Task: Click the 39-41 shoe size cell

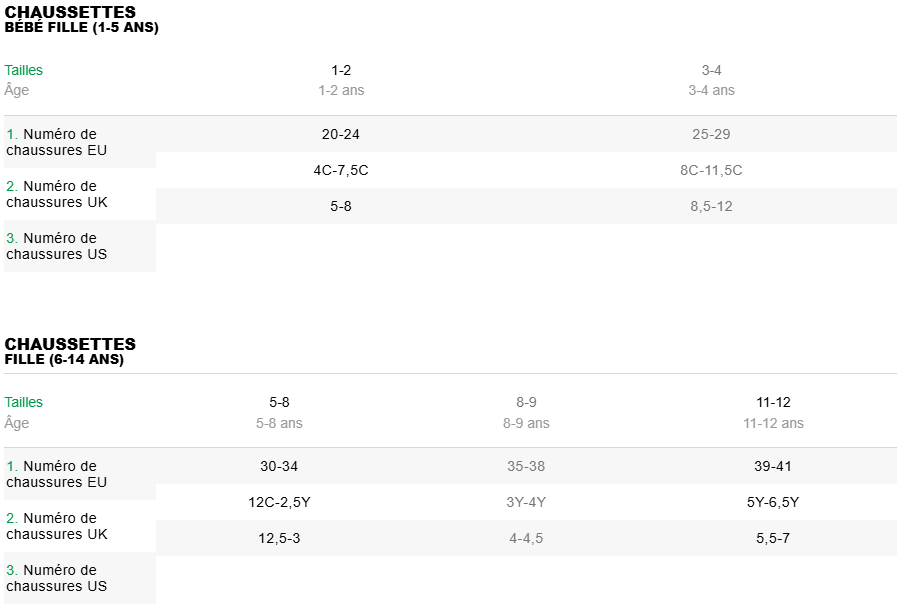Action: [773, 466]
